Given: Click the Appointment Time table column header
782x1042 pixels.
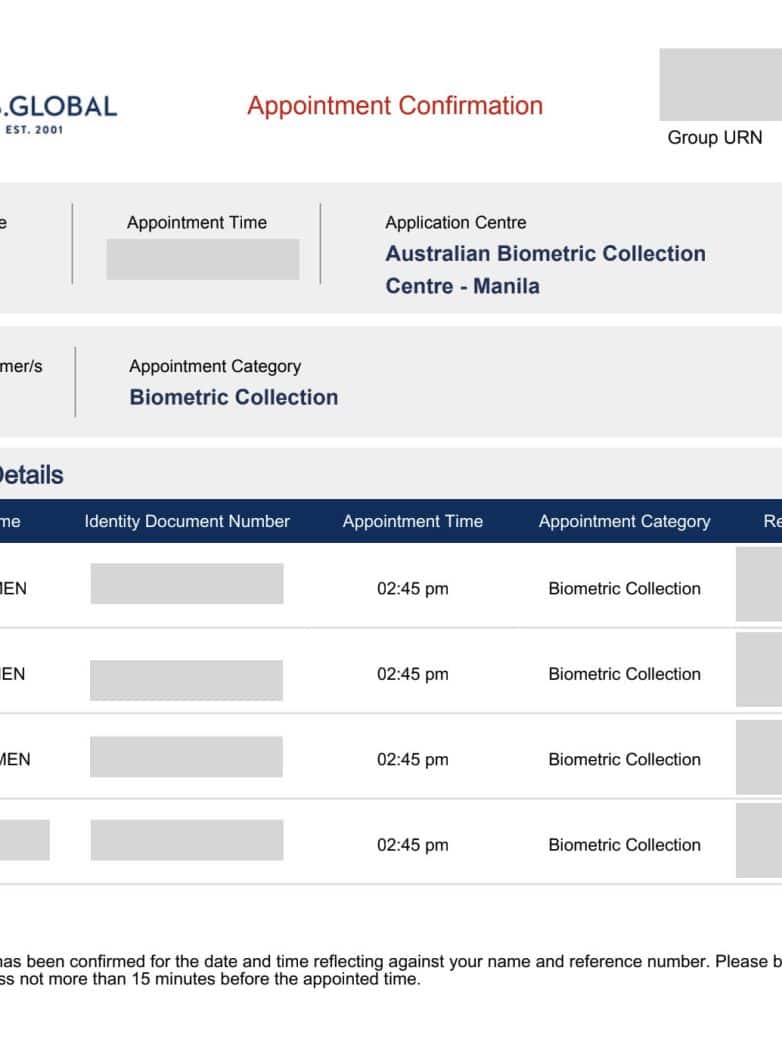Looking at the screenshot, I should pyautogui.click(x=412, y=521).
